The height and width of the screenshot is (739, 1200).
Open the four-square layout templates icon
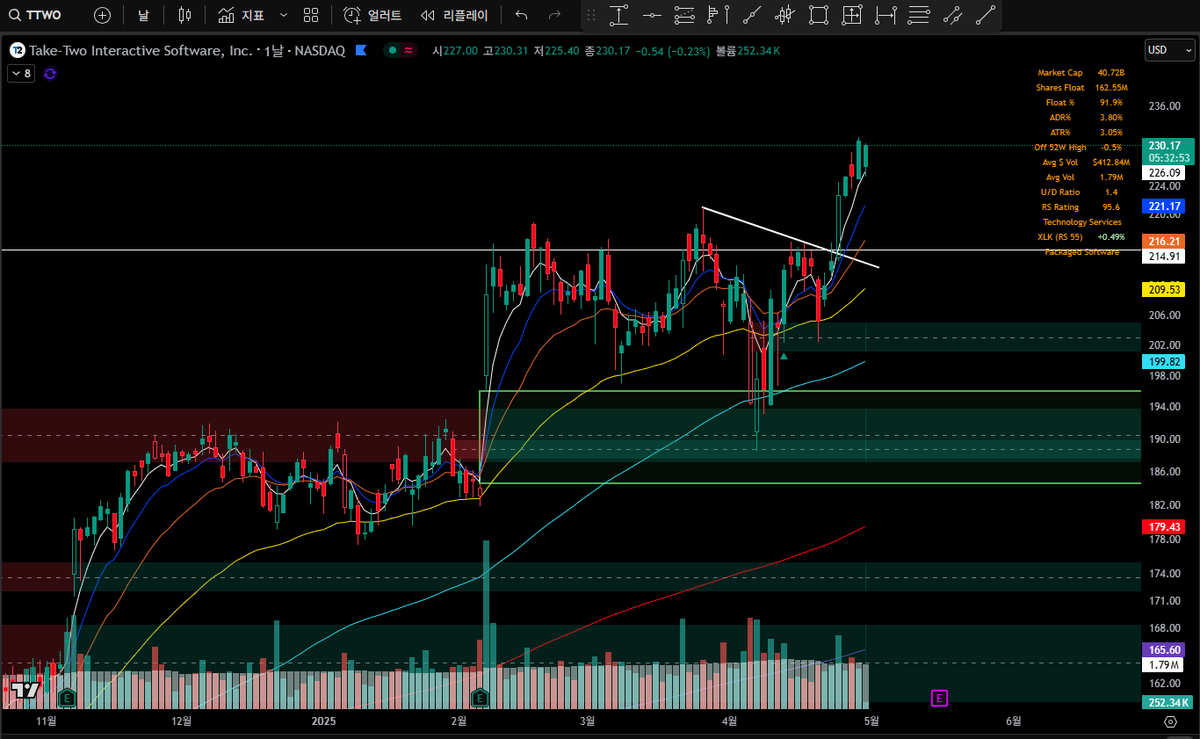click(x=311, y=15)
